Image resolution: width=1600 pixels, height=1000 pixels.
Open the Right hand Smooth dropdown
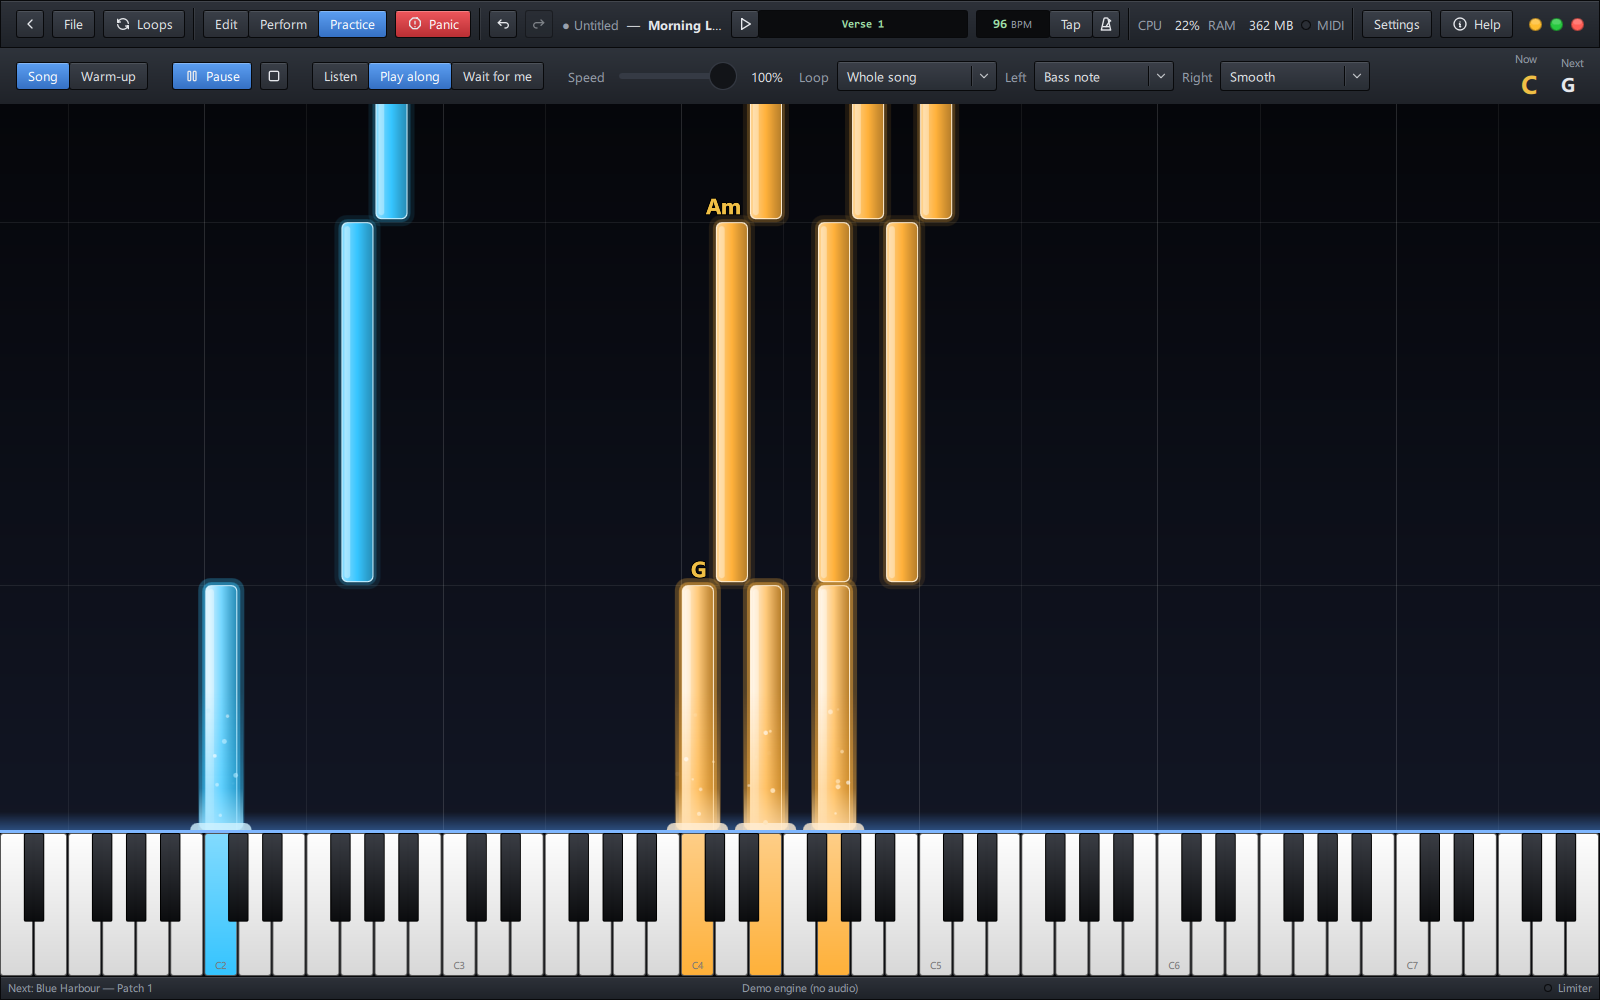click(x=1294, y=76)
